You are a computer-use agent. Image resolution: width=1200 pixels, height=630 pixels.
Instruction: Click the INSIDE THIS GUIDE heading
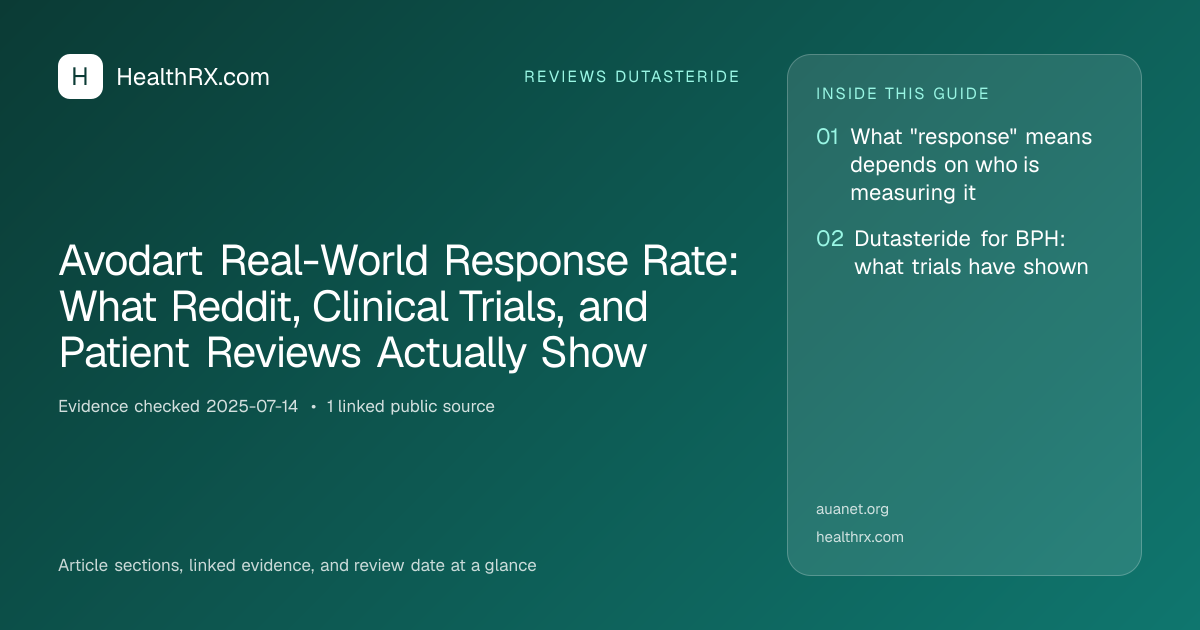[x=903, y=94]
